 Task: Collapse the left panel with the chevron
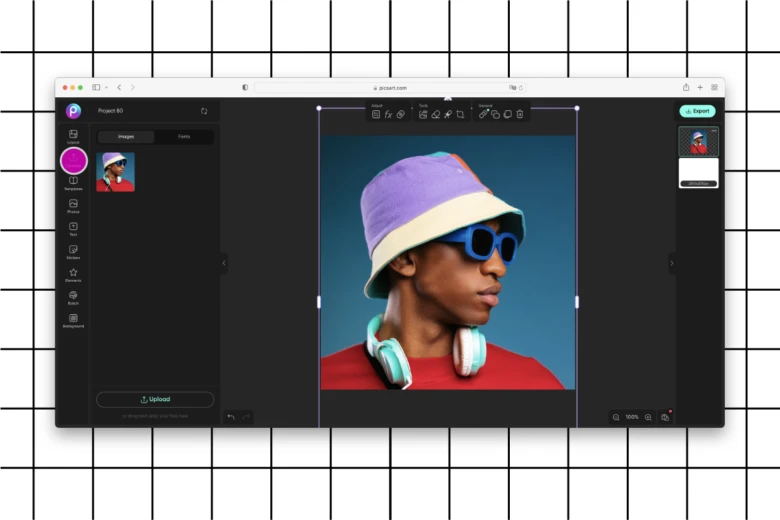point(224,263)
